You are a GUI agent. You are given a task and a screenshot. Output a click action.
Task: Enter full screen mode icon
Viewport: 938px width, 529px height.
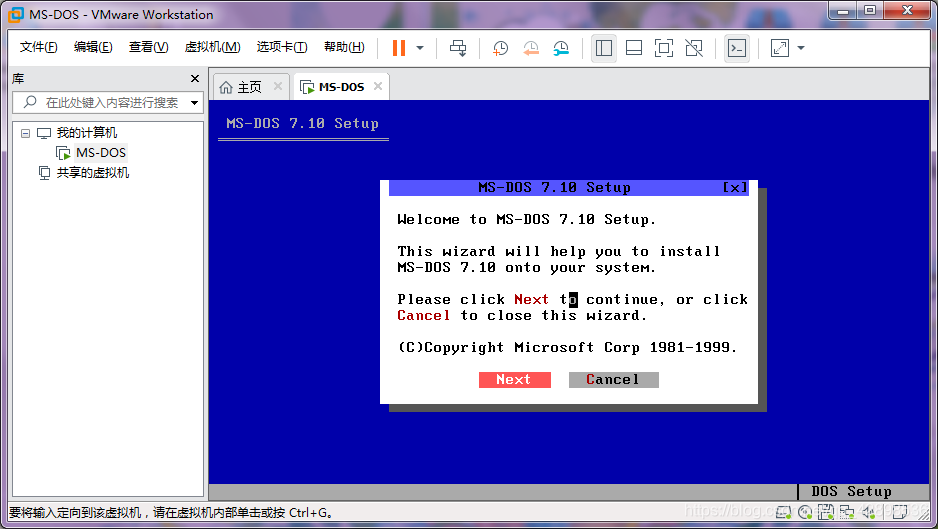pyautogui.click(x=663, y=48)
